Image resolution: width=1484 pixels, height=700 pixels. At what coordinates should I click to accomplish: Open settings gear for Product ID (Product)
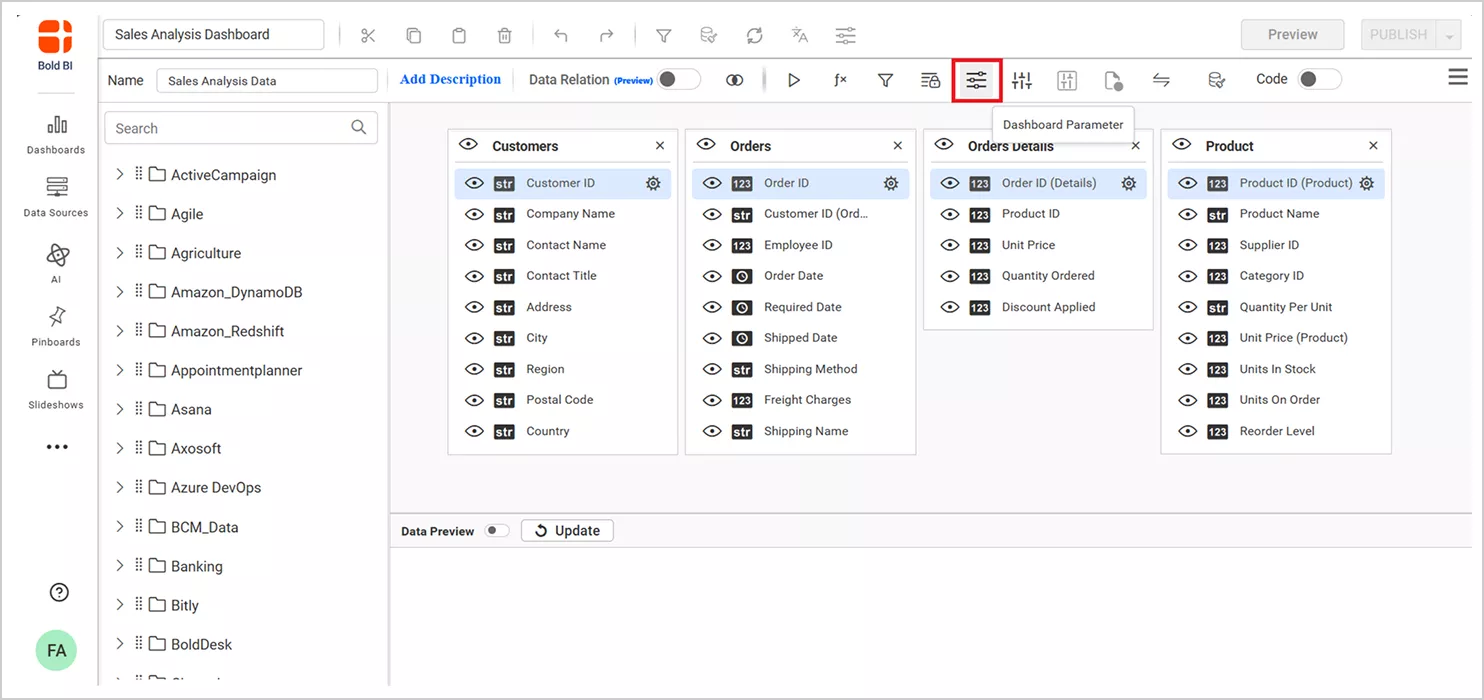[x=1366, y=183]
